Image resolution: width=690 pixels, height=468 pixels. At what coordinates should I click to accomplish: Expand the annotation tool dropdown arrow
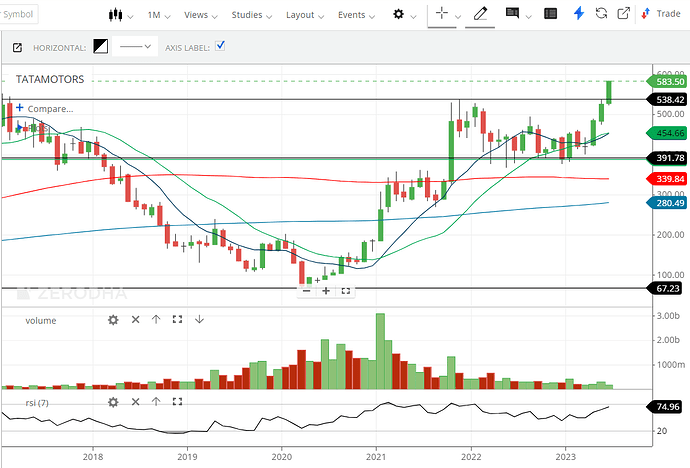(x=529, y=17)
